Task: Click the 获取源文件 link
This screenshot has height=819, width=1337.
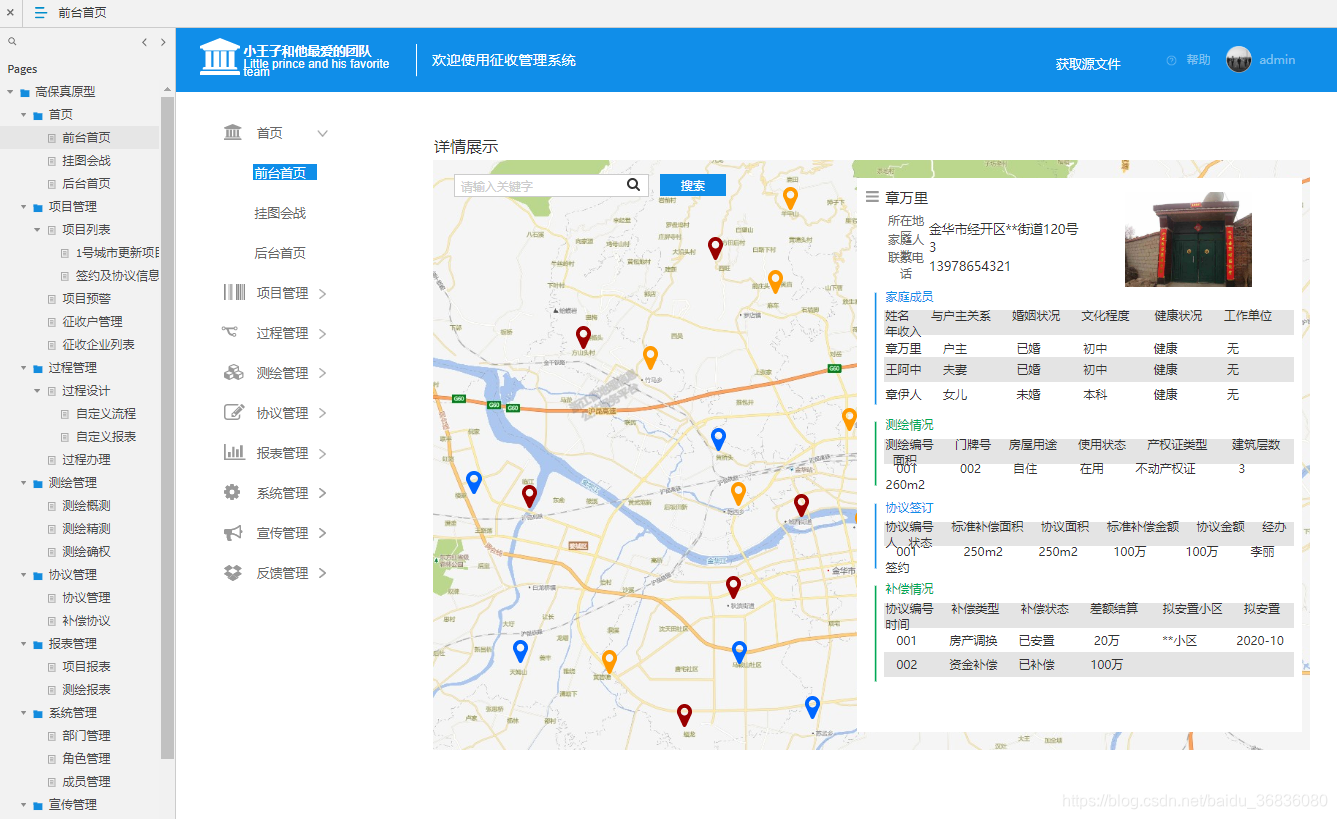Action: (x=1088, y=64)
